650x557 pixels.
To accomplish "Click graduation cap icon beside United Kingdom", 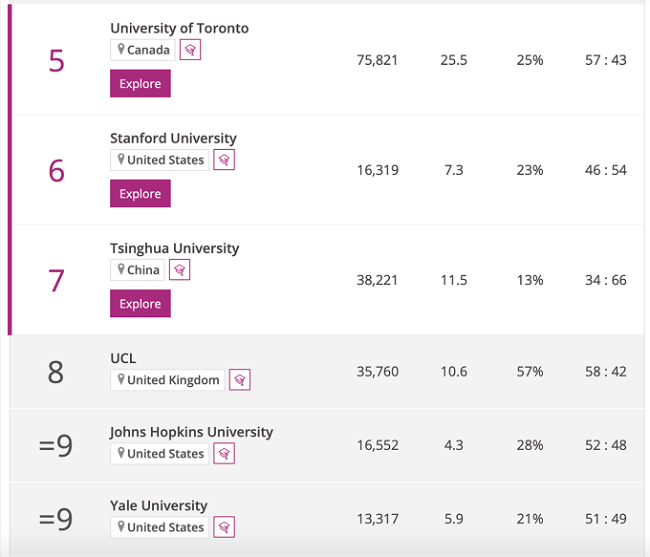I will coord(239,380).
